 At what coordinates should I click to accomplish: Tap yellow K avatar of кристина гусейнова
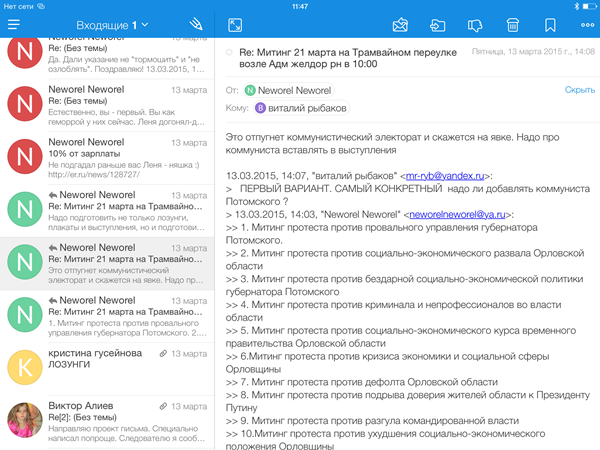click(25, 367)
